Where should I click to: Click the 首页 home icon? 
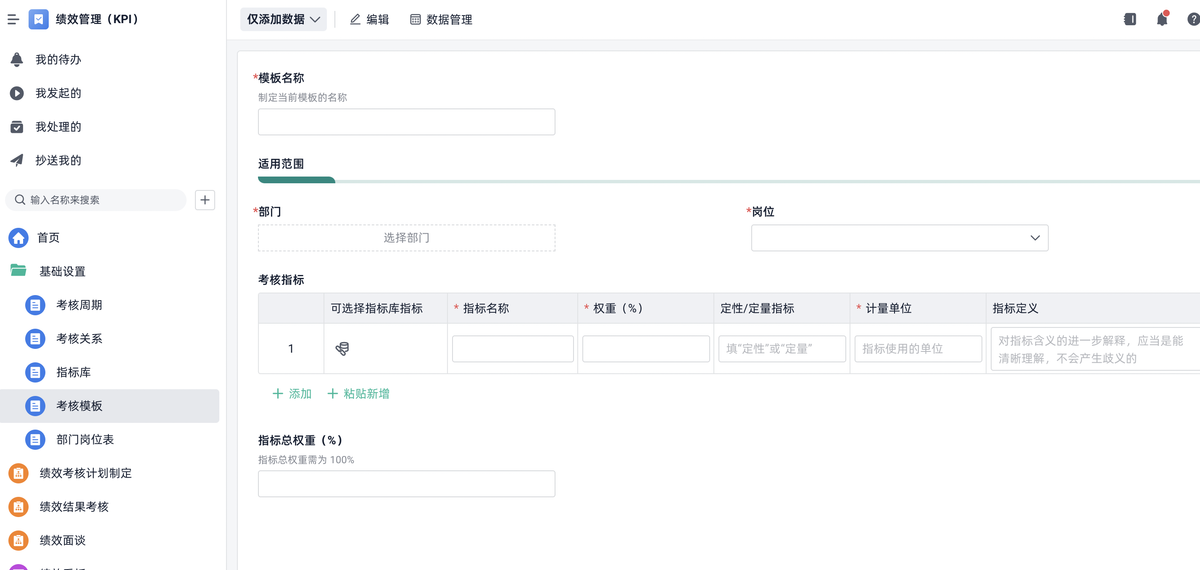(18, 238)
